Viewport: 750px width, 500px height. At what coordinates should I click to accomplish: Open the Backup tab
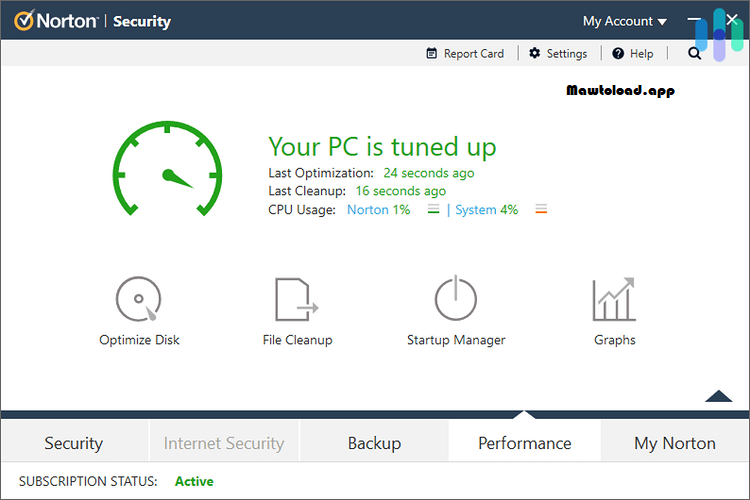pos(374,443)
